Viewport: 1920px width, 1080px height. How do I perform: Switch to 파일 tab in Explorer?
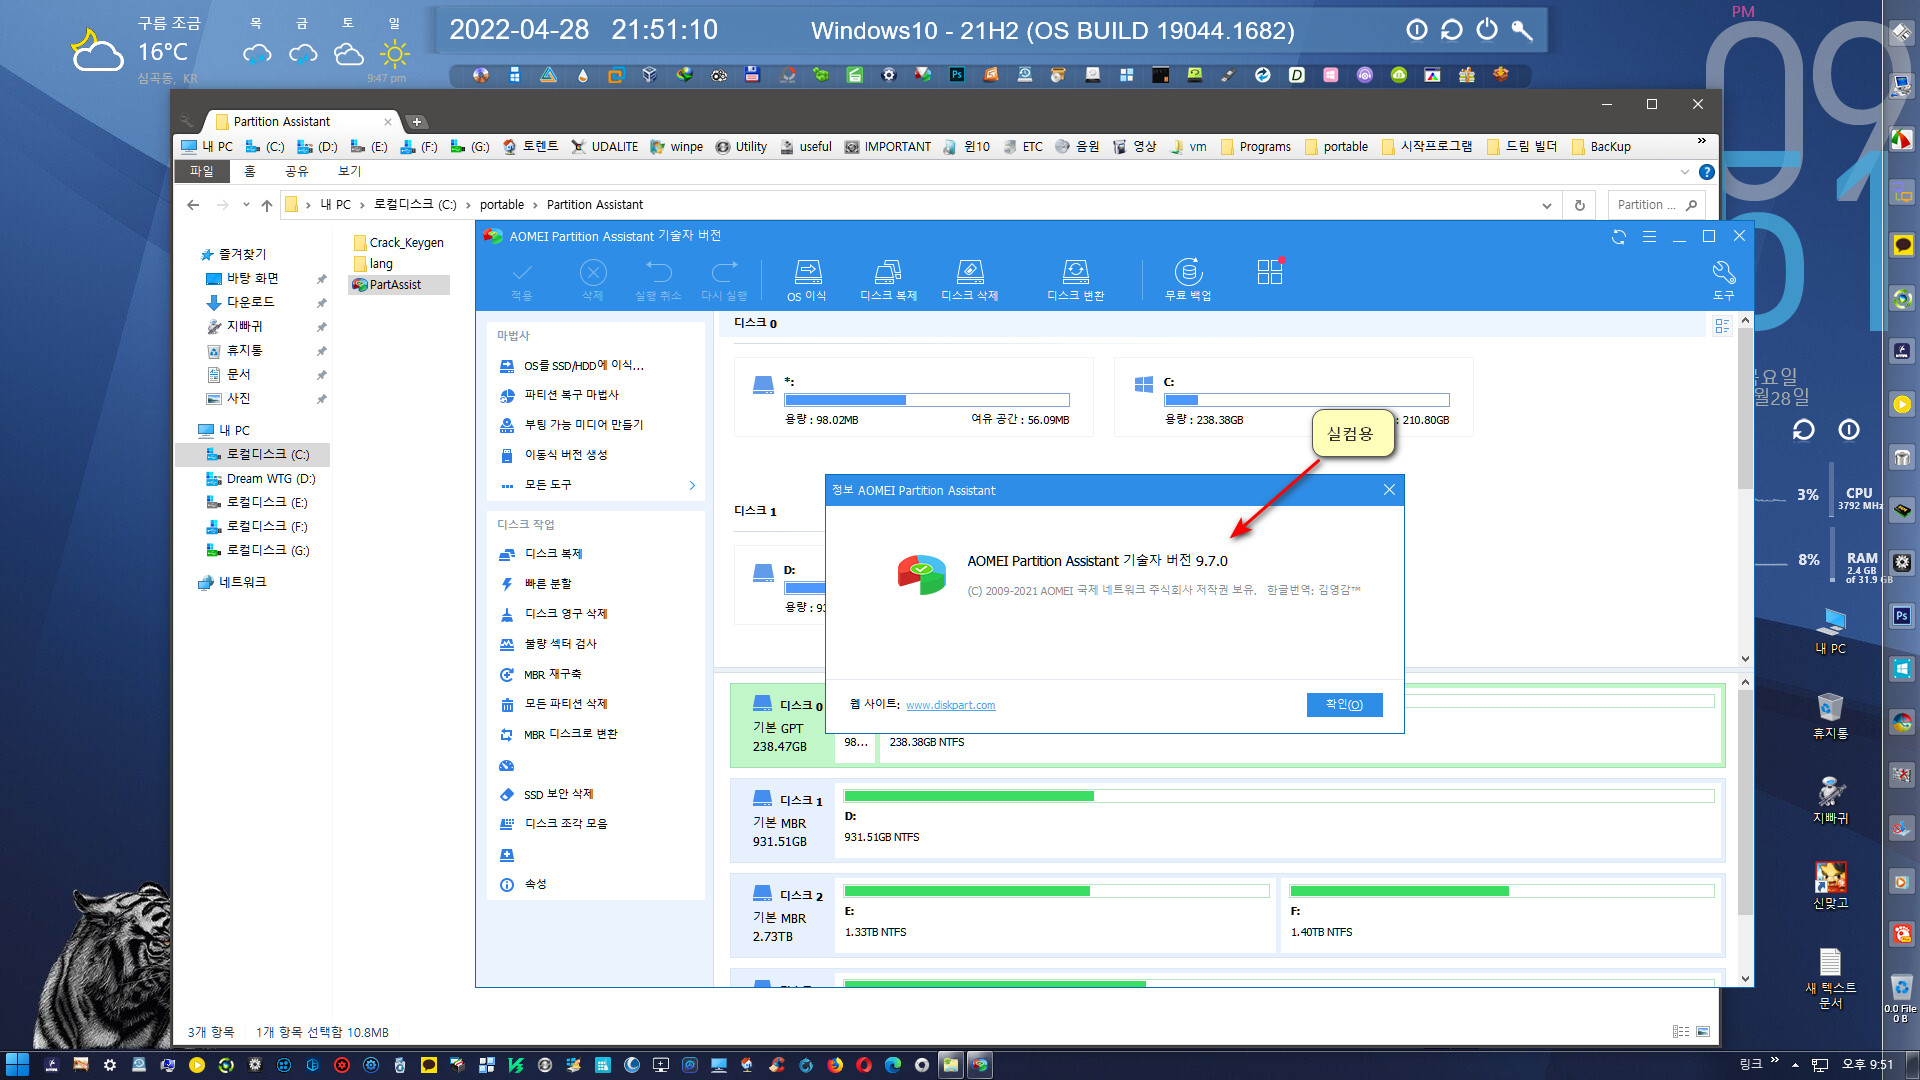click(x=202, y=172)
